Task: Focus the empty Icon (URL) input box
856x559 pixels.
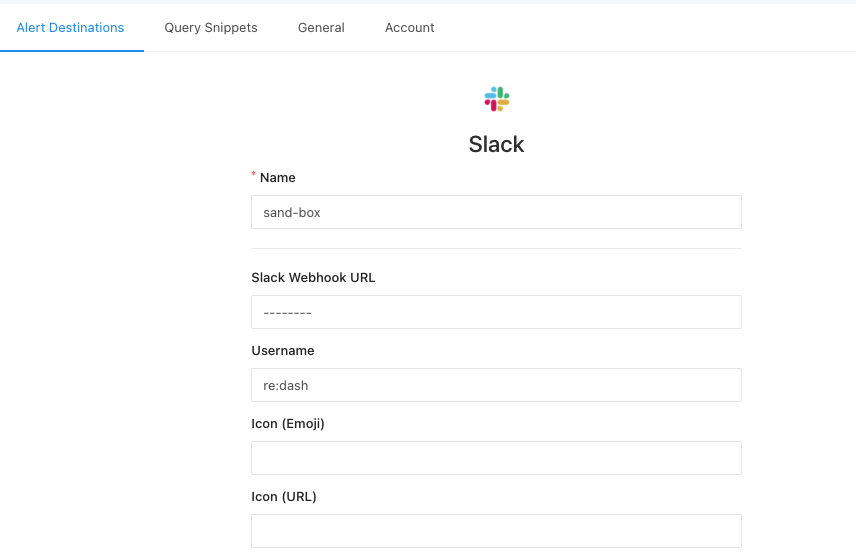Action: tap(496, 531)
